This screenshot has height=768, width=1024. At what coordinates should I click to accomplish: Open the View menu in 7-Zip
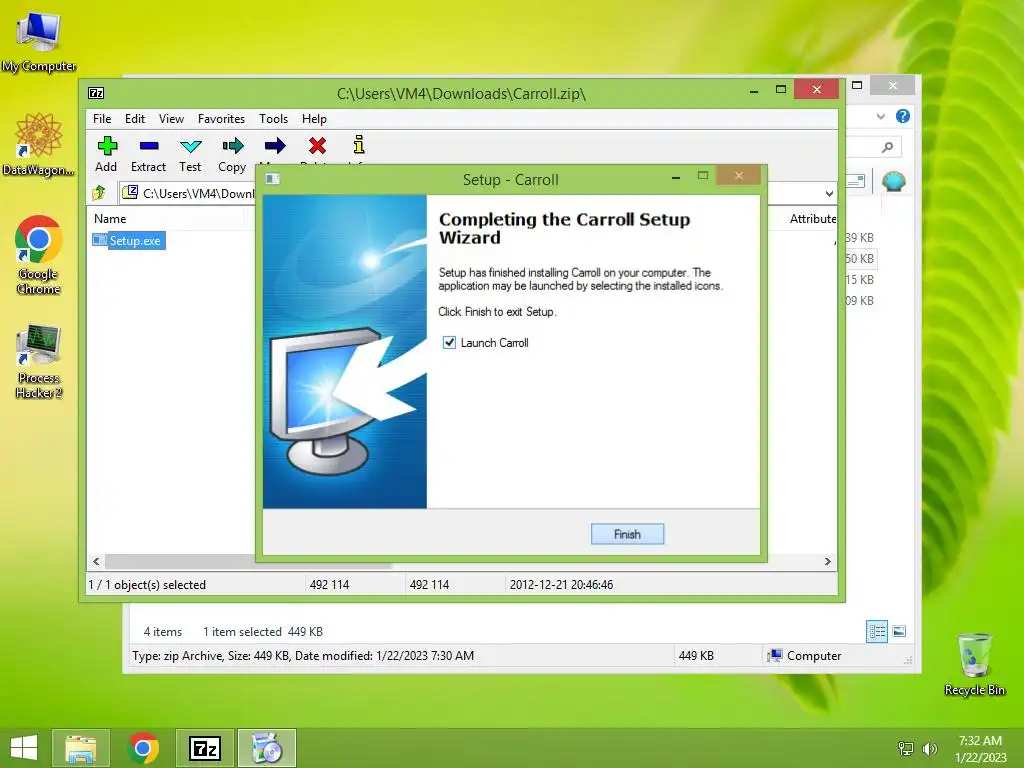coord(171,119)
